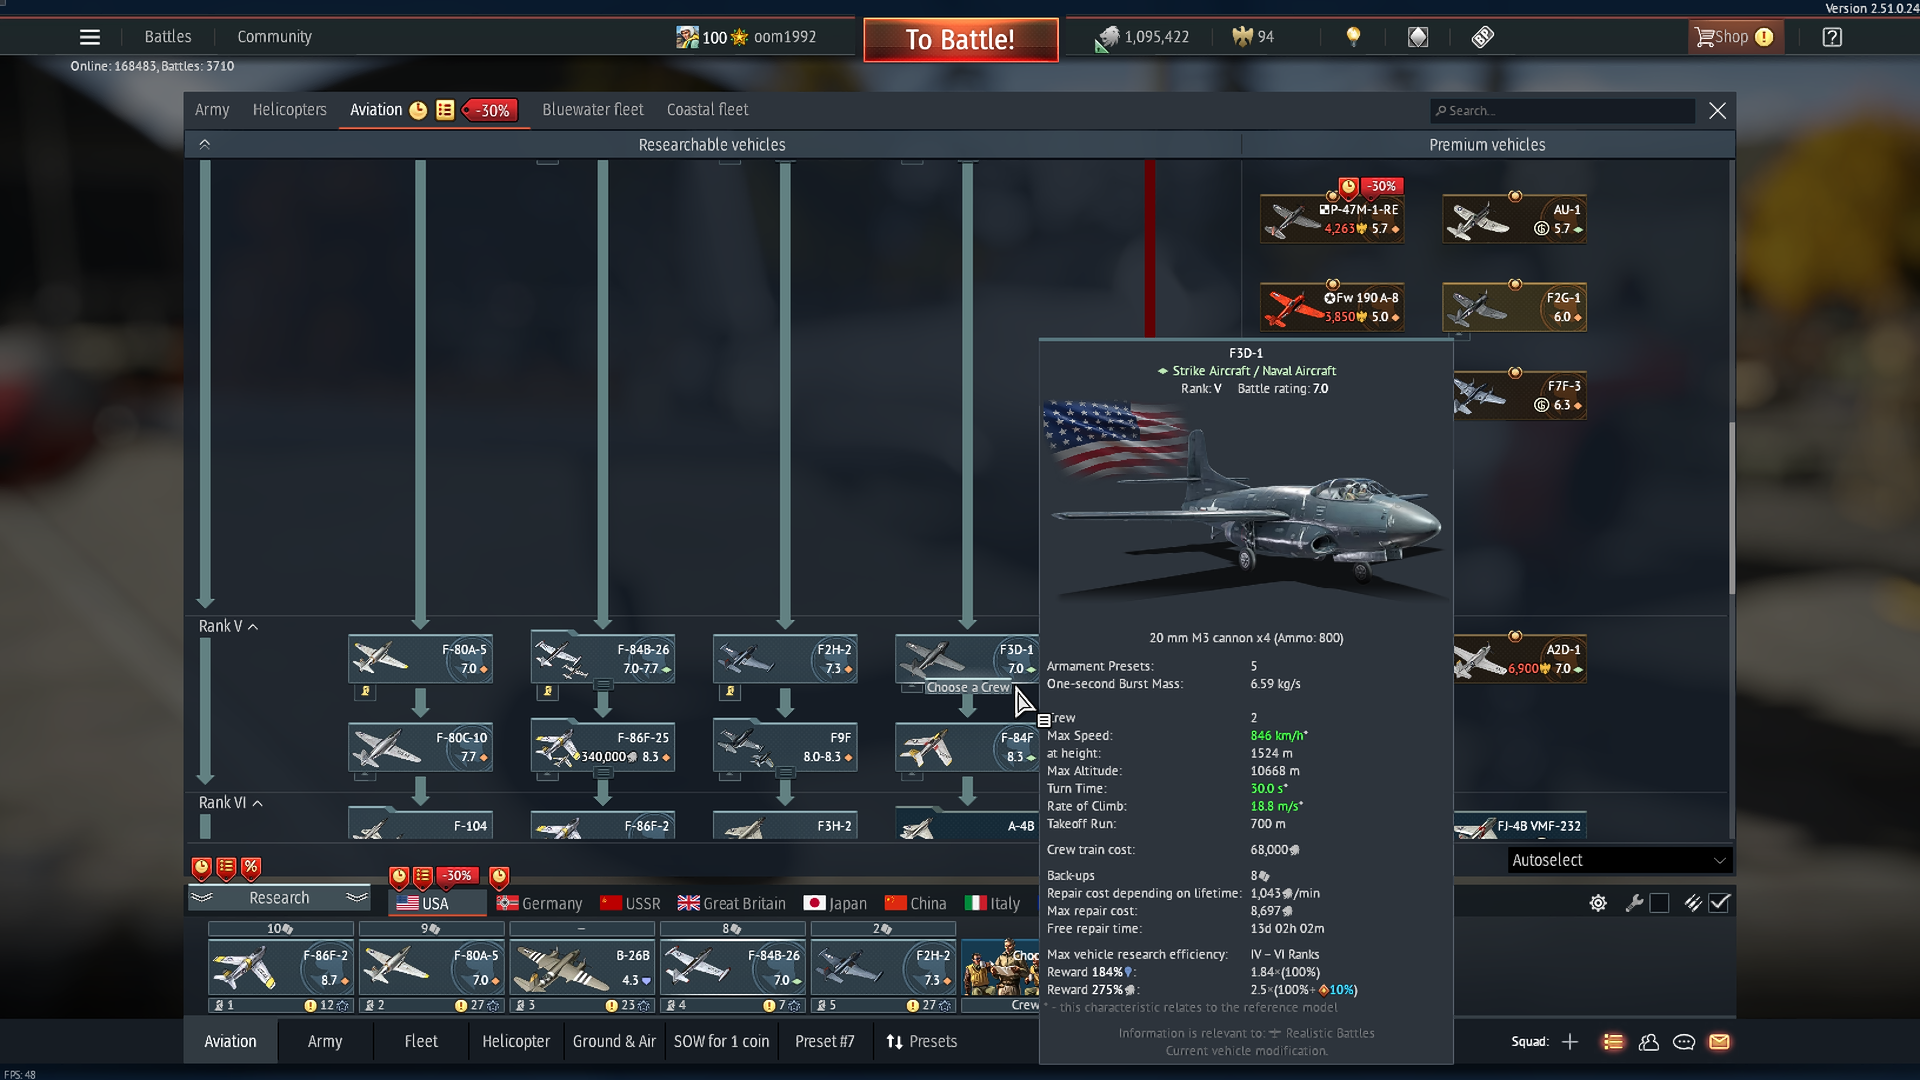The width and height of the screenshot is (1920, 1080).
Task: Open slot settings gear icon
Action: click(x=1598, y=903)
